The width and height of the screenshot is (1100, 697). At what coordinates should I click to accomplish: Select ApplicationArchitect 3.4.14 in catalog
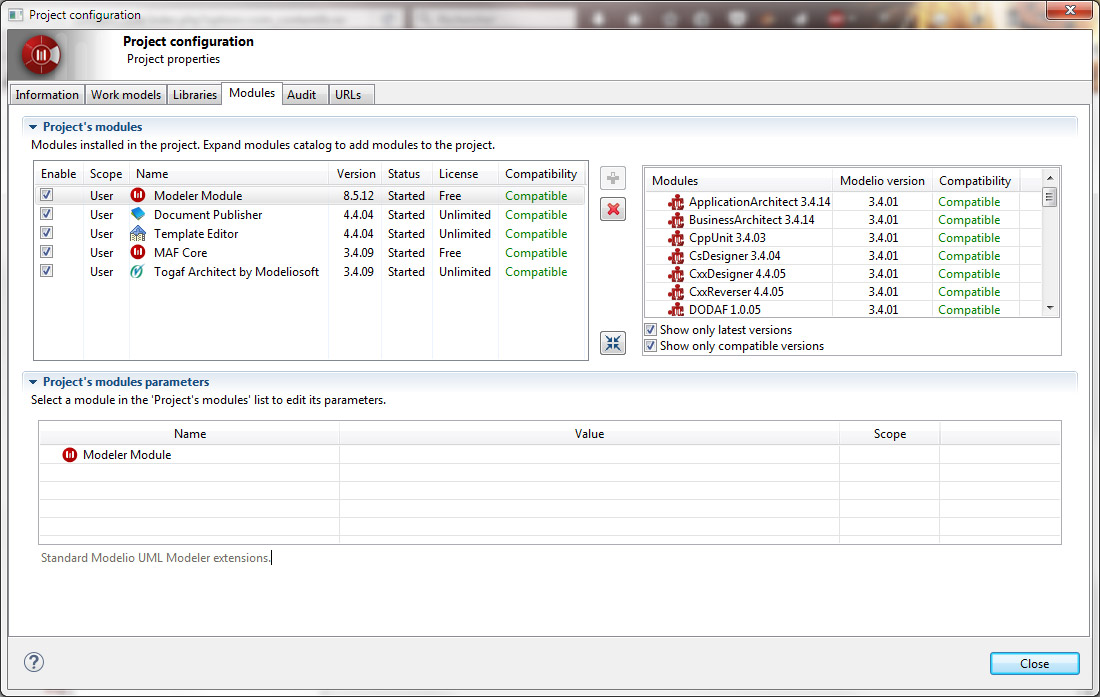point(759,202)
